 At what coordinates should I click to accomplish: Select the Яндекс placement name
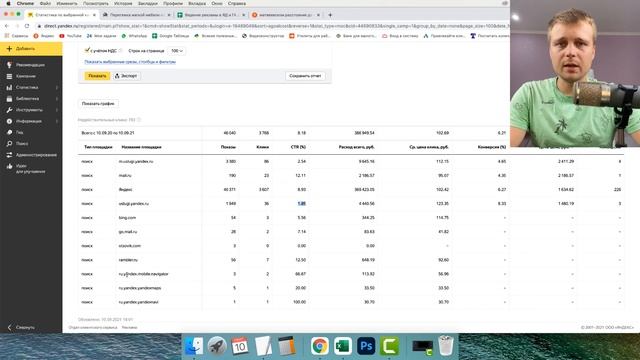click(x=125, y=190)
